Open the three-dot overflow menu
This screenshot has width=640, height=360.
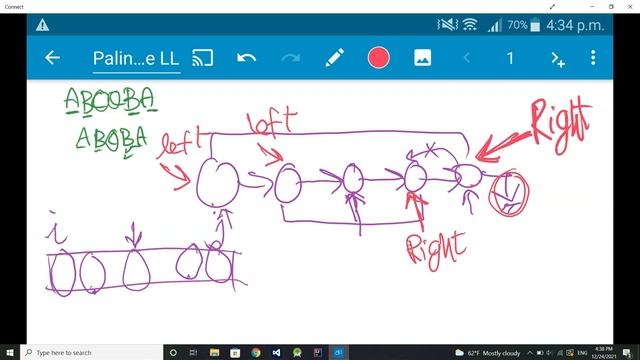593,58
